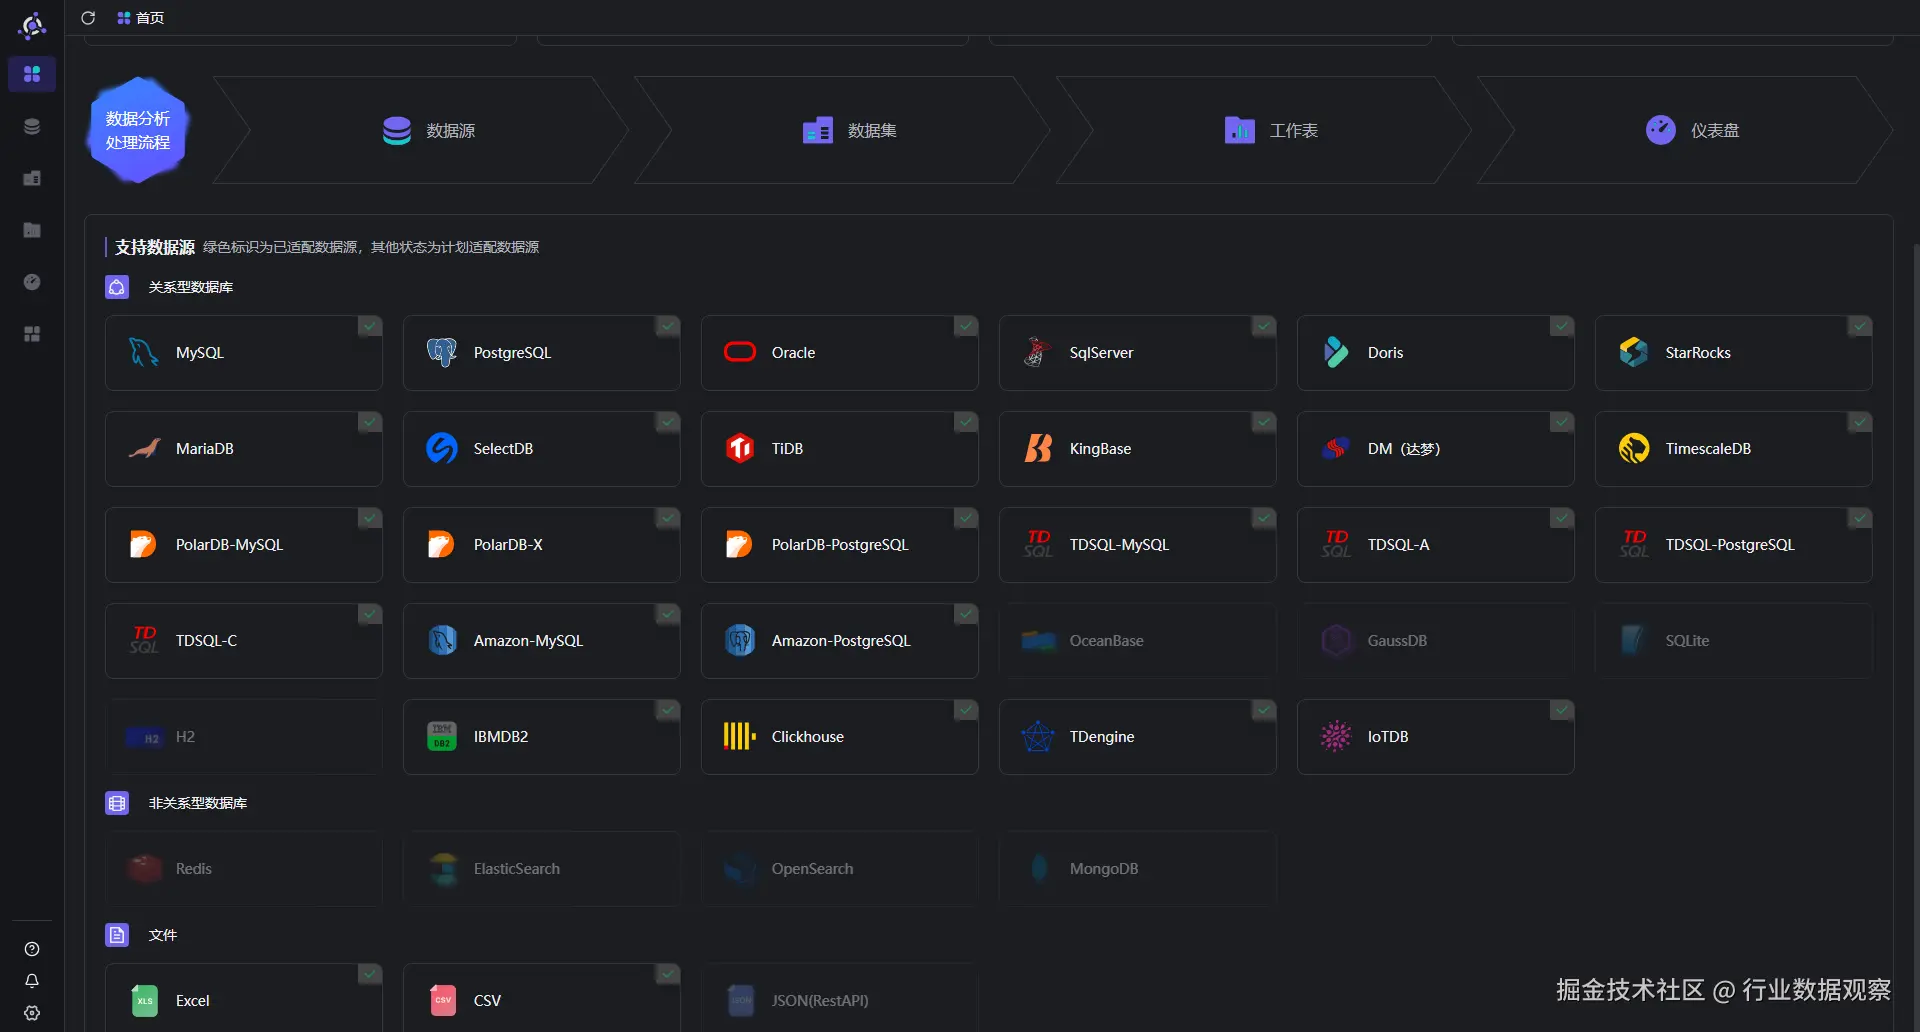Open the dataset icon in the sidebar
Viewport: 1920px width, 1032px height.
32,178
